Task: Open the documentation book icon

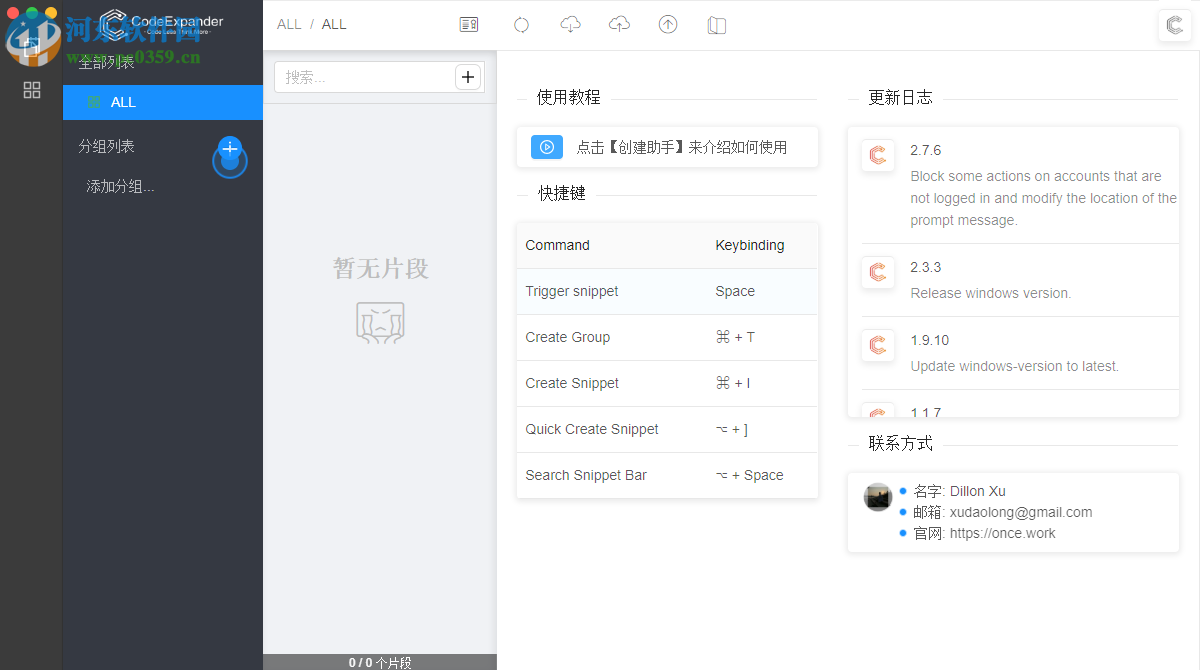Action: pos(716,24)
